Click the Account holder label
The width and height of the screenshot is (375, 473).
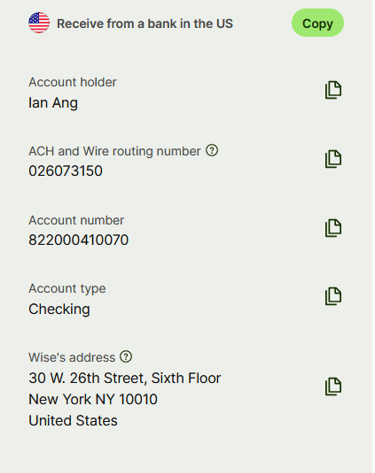(72, 82)
